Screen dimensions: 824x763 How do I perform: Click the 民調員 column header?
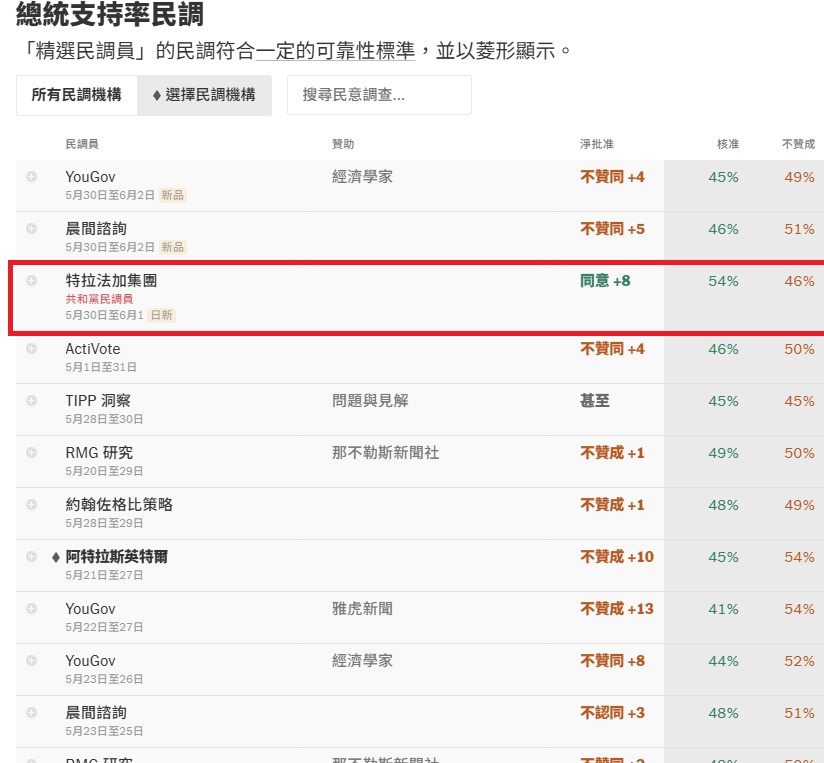pyautogui.click(x=82, y=145)
